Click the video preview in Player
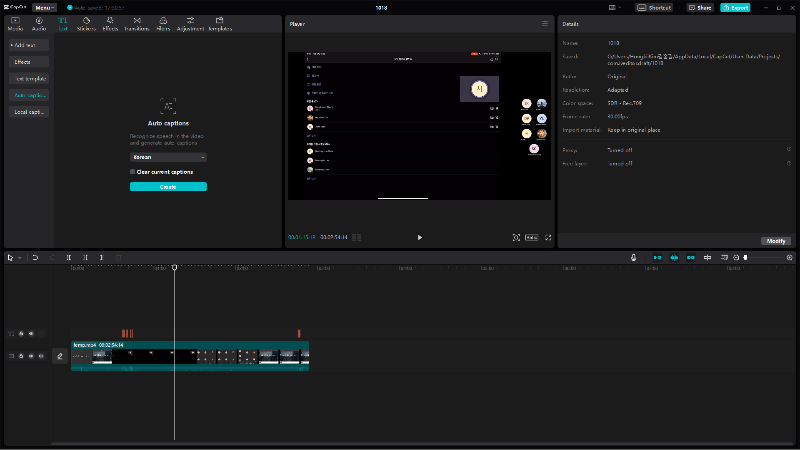This screenshot has width=800, height=450. tap(419, 126)
